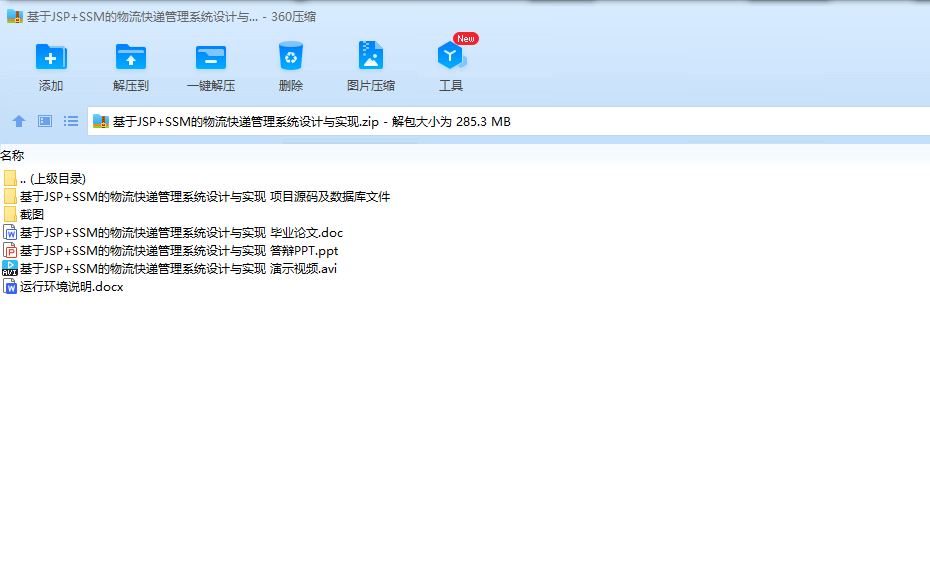The height and width of the screenshot is (567, 930).
Task: Go up one level with the up arrow
Action: point(19,121)
